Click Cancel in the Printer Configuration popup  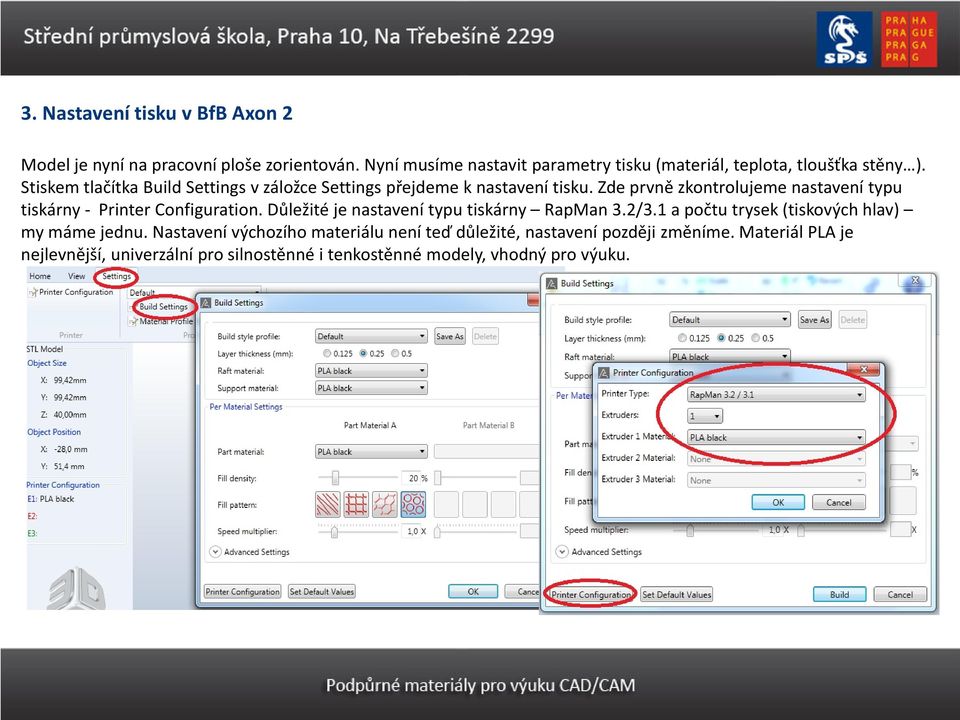pos(839,502)
